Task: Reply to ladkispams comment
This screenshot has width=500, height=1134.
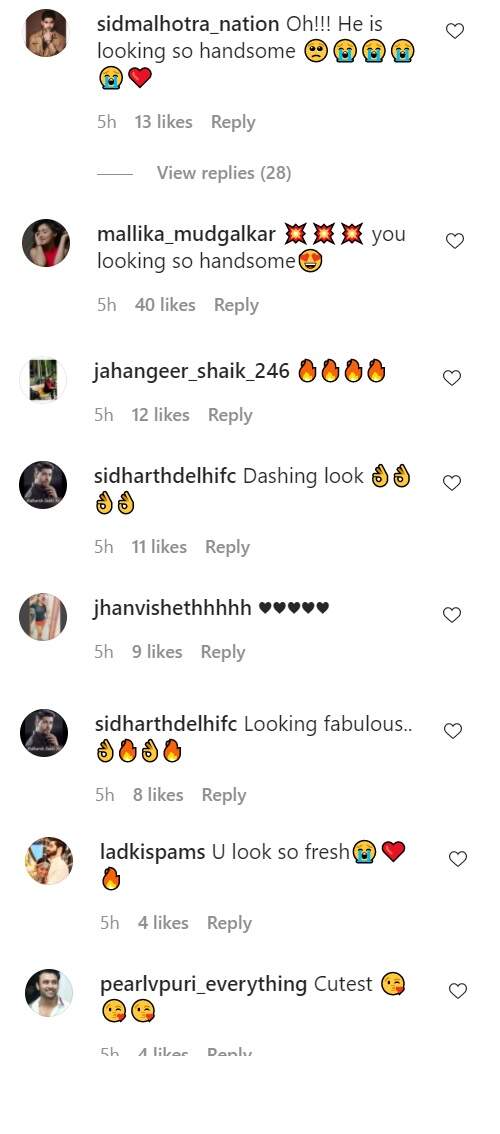Action: [x=229, y=923]
